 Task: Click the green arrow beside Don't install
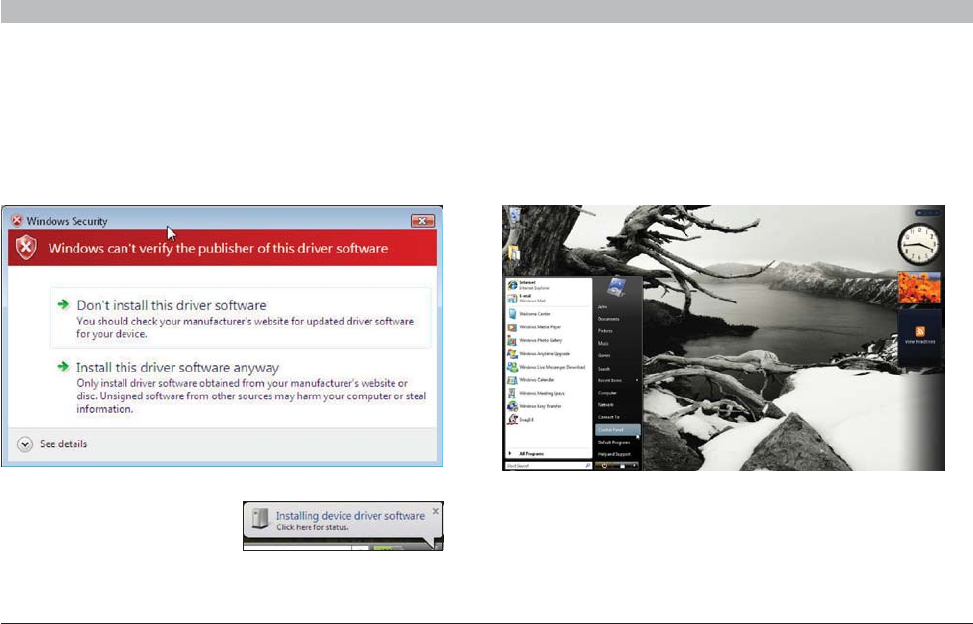click(63, 304)
